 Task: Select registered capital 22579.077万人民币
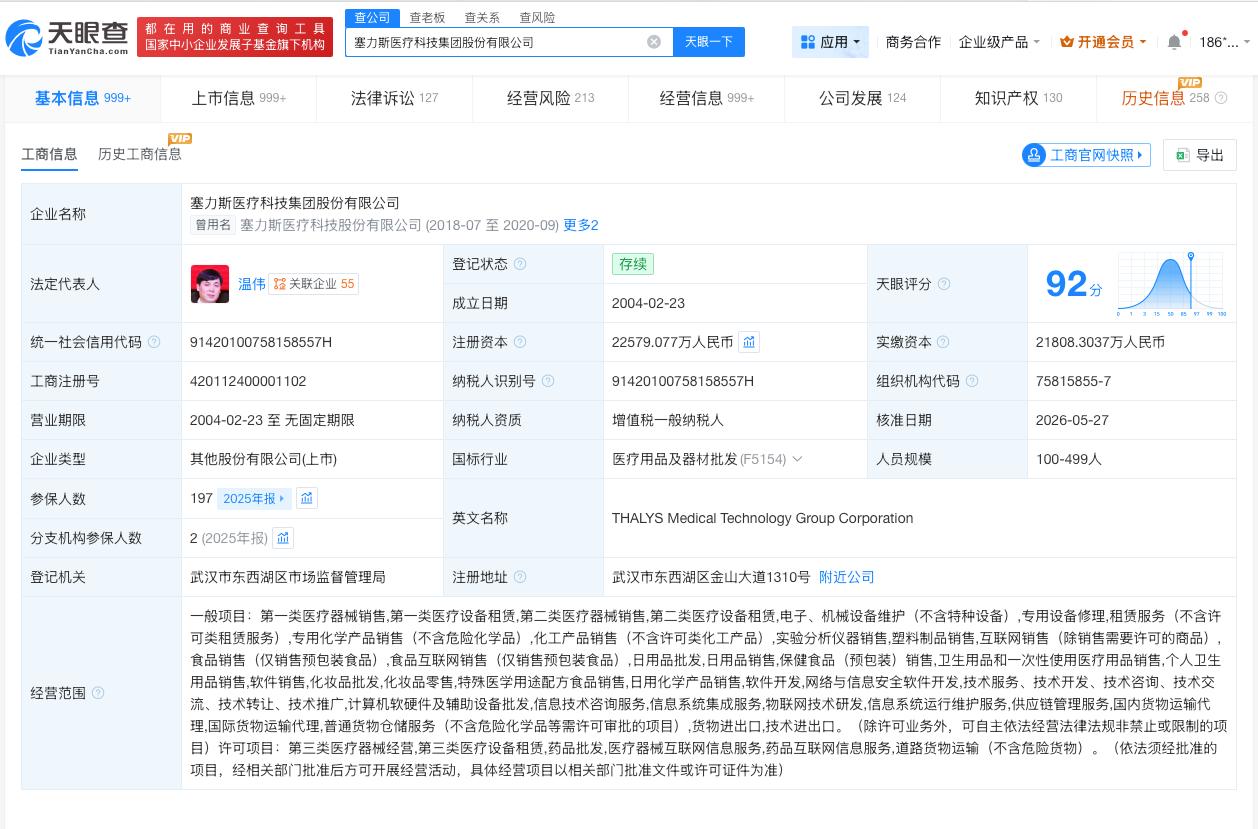(672, 342)
